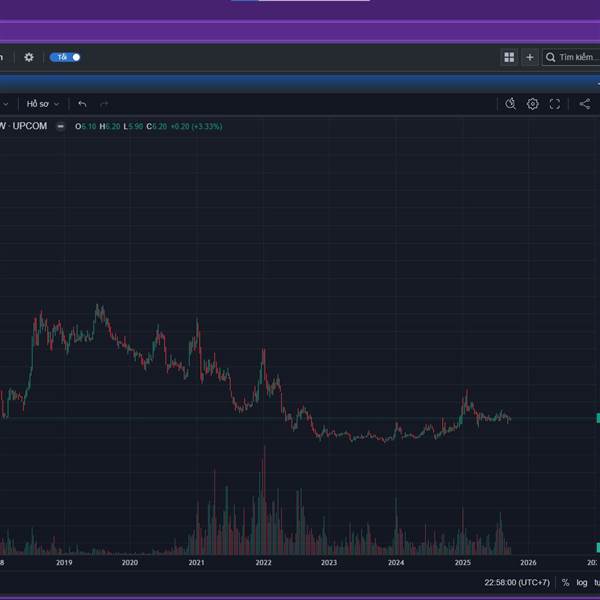The width and height of the screenshot is (600, 600).
Task: Click the undo arrow in the chart toolbar
Action: tap(82, 104)
